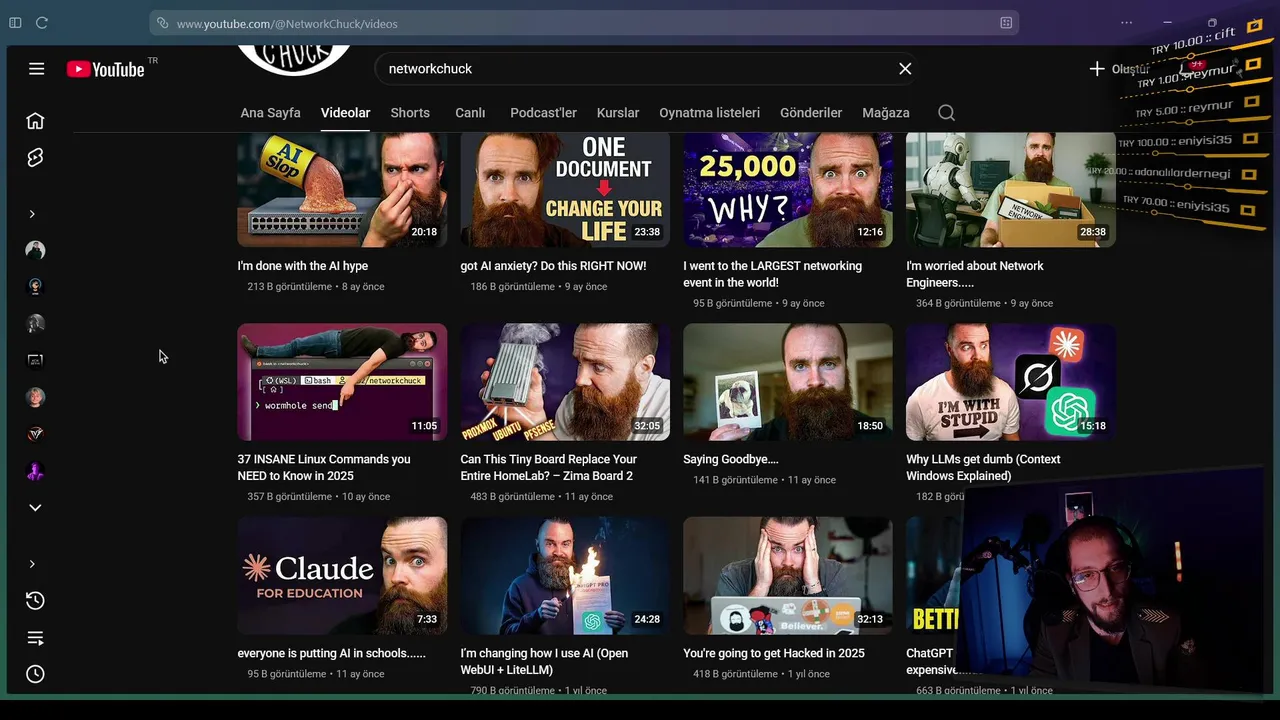1280x720 pixels.
Task: Open title Why LLMs get dumb
Action: point(983,467)
